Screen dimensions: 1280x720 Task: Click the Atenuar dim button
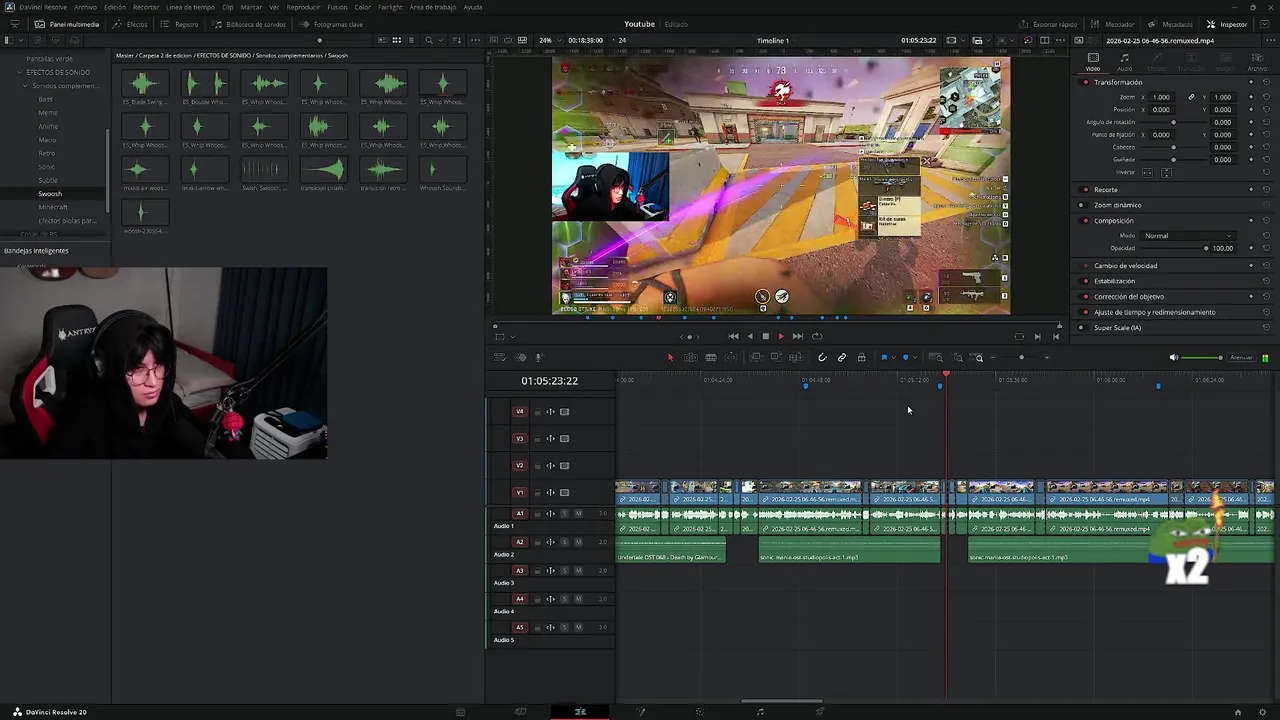1241,358
